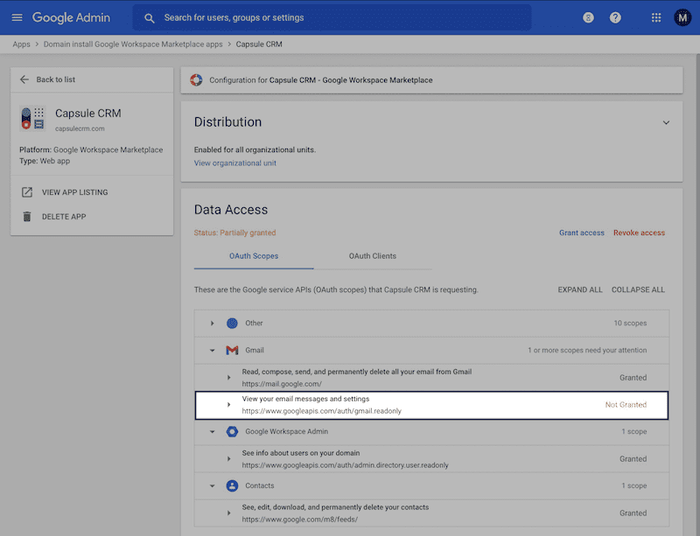Expand the admin.directory.user.readonly scope details
The width and height of the screenshot is (700, 536).
coord(229,459)
